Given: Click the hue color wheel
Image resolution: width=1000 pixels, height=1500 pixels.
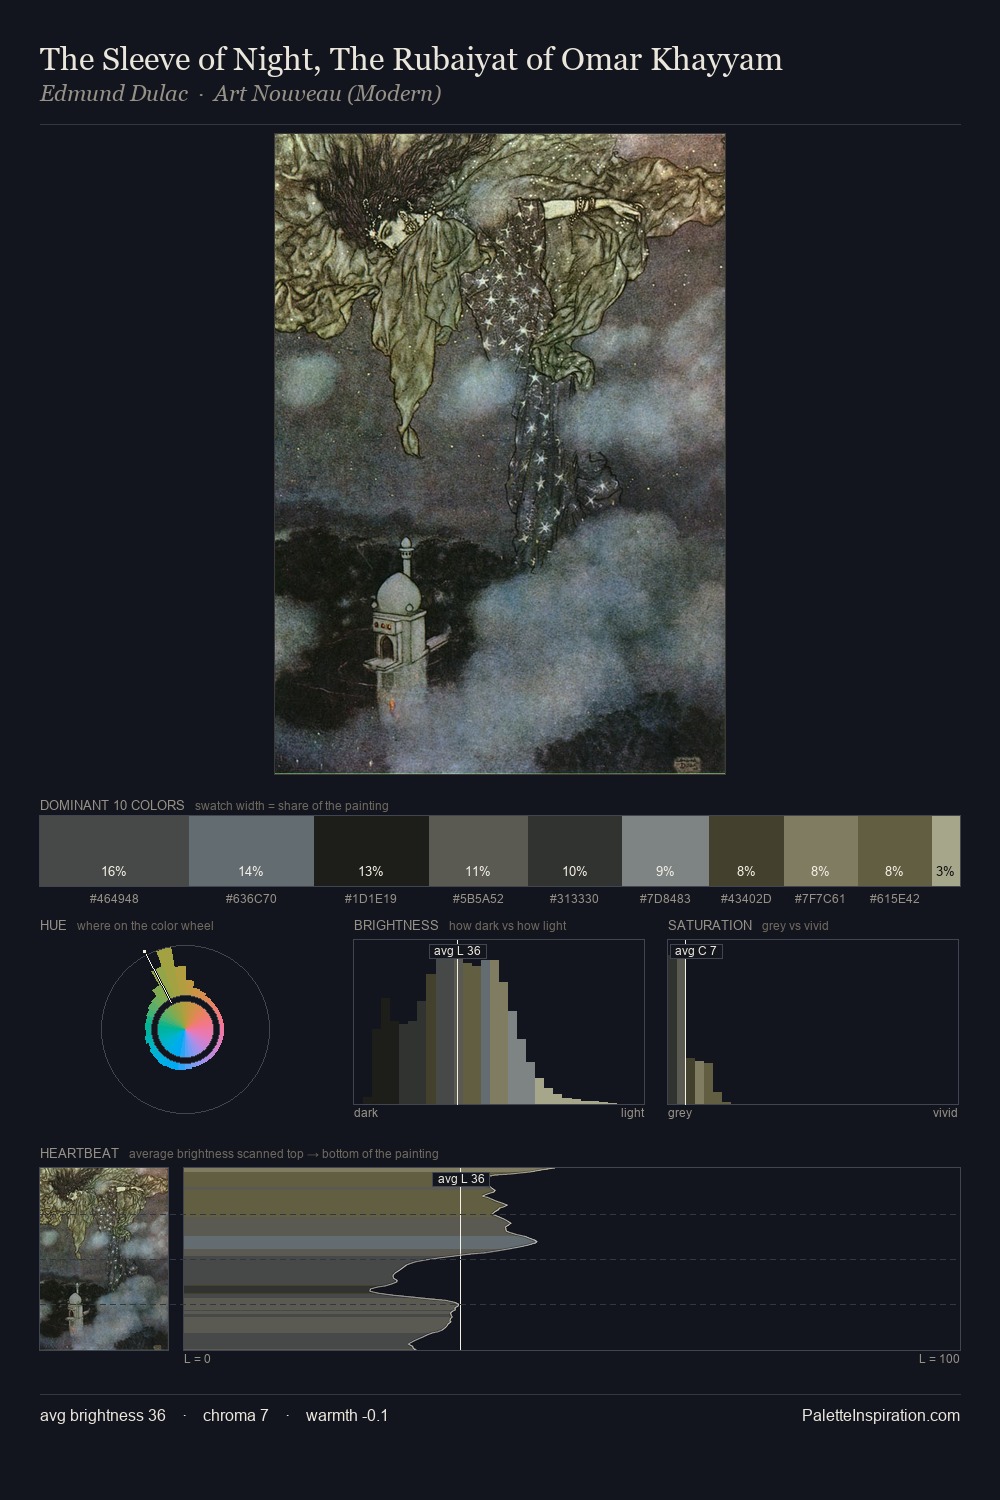Looking at the screenshot, I should (185, 1029).
